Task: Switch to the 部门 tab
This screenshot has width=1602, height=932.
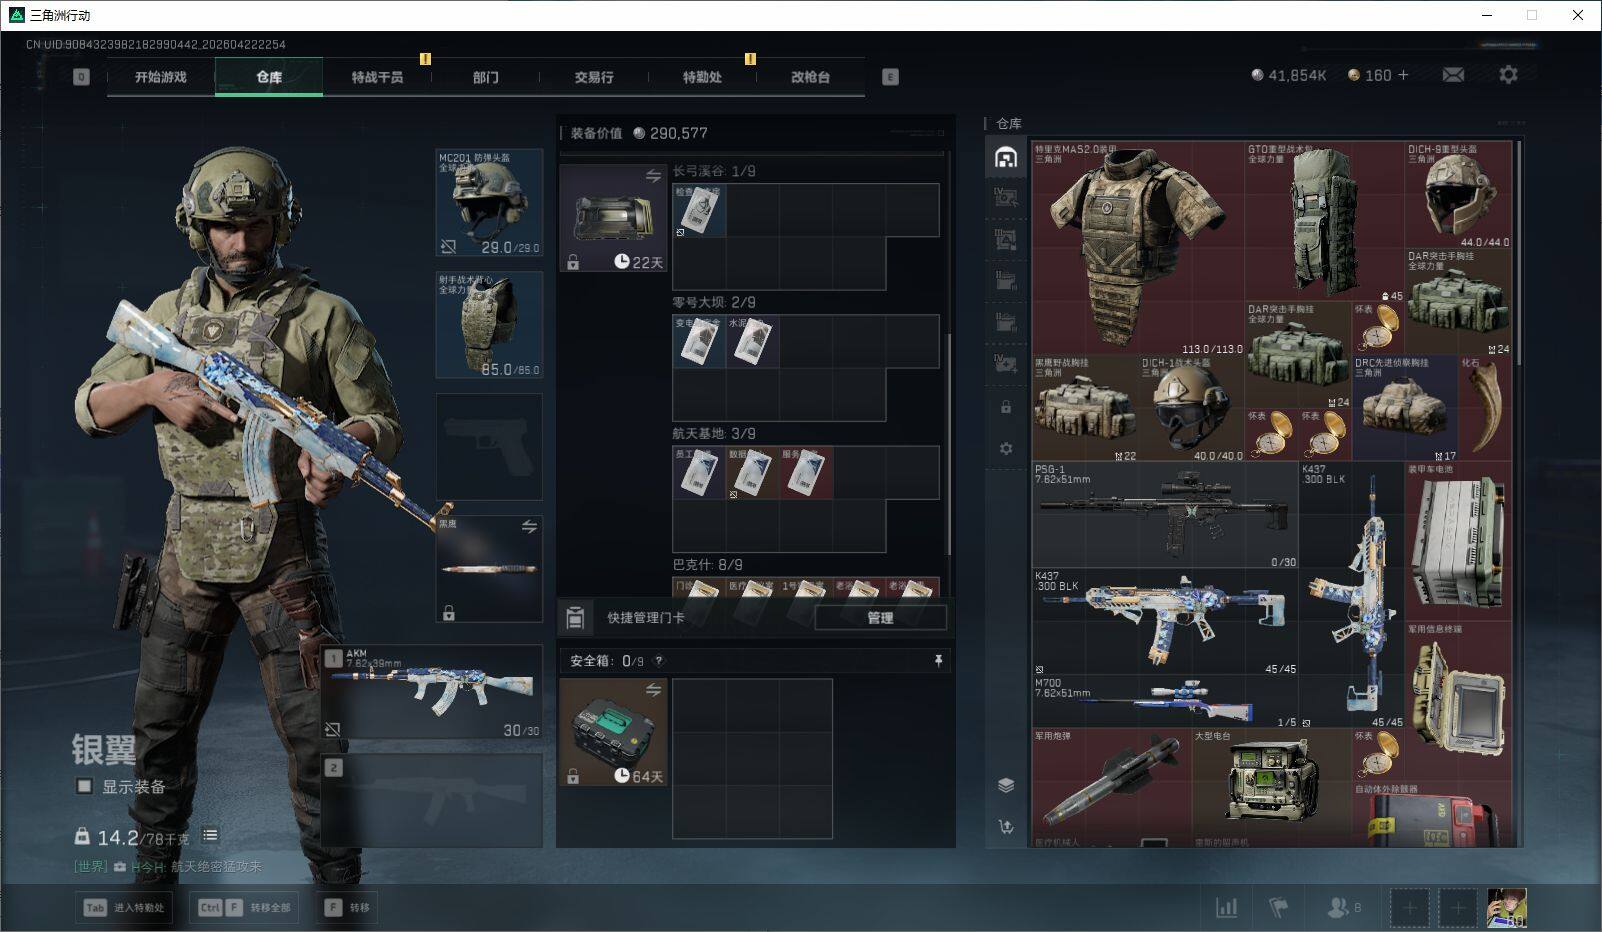Action: pos(486,77)
